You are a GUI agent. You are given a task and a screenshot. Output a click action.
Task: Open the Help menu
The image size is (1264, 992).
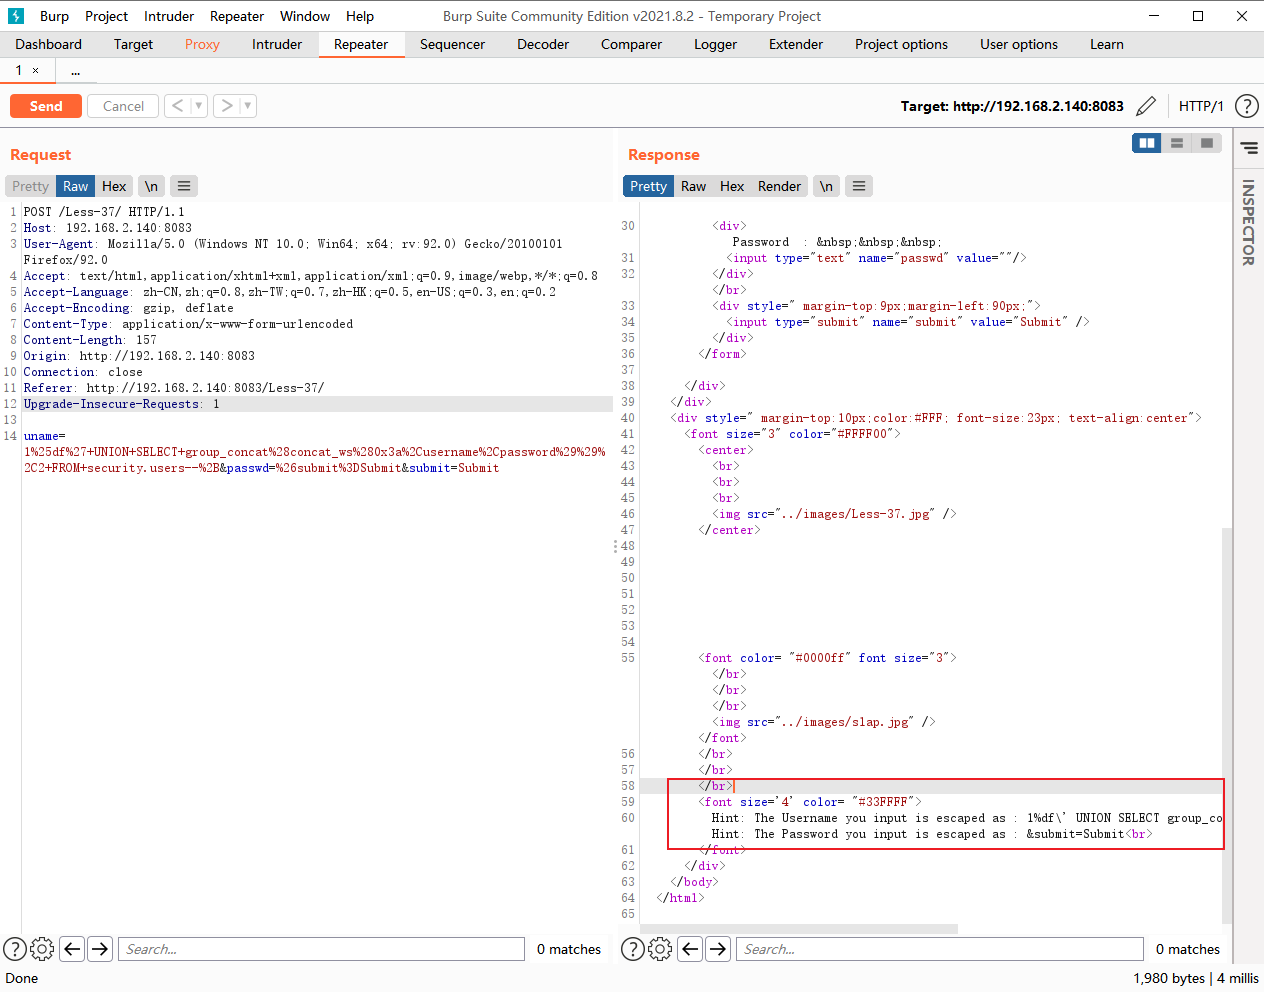pos(360,16)
